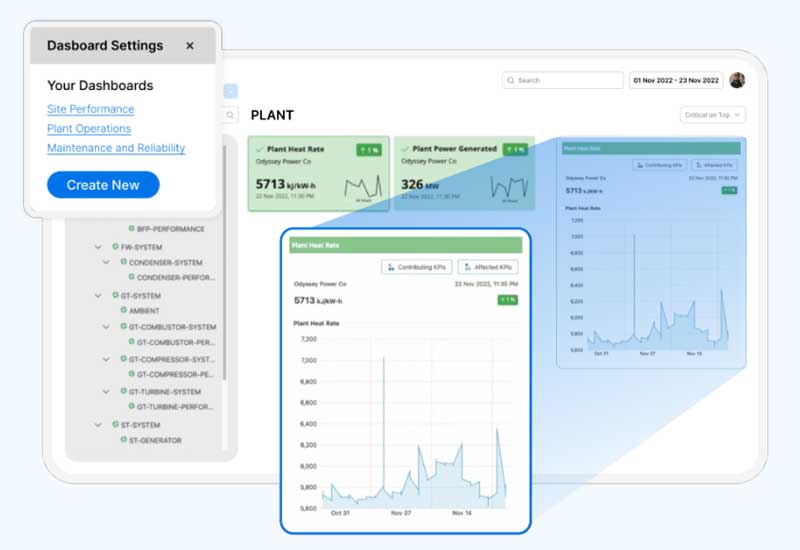
Task: Click Affected KPIs in the foreground chart
Action: [x=488, y=267]
